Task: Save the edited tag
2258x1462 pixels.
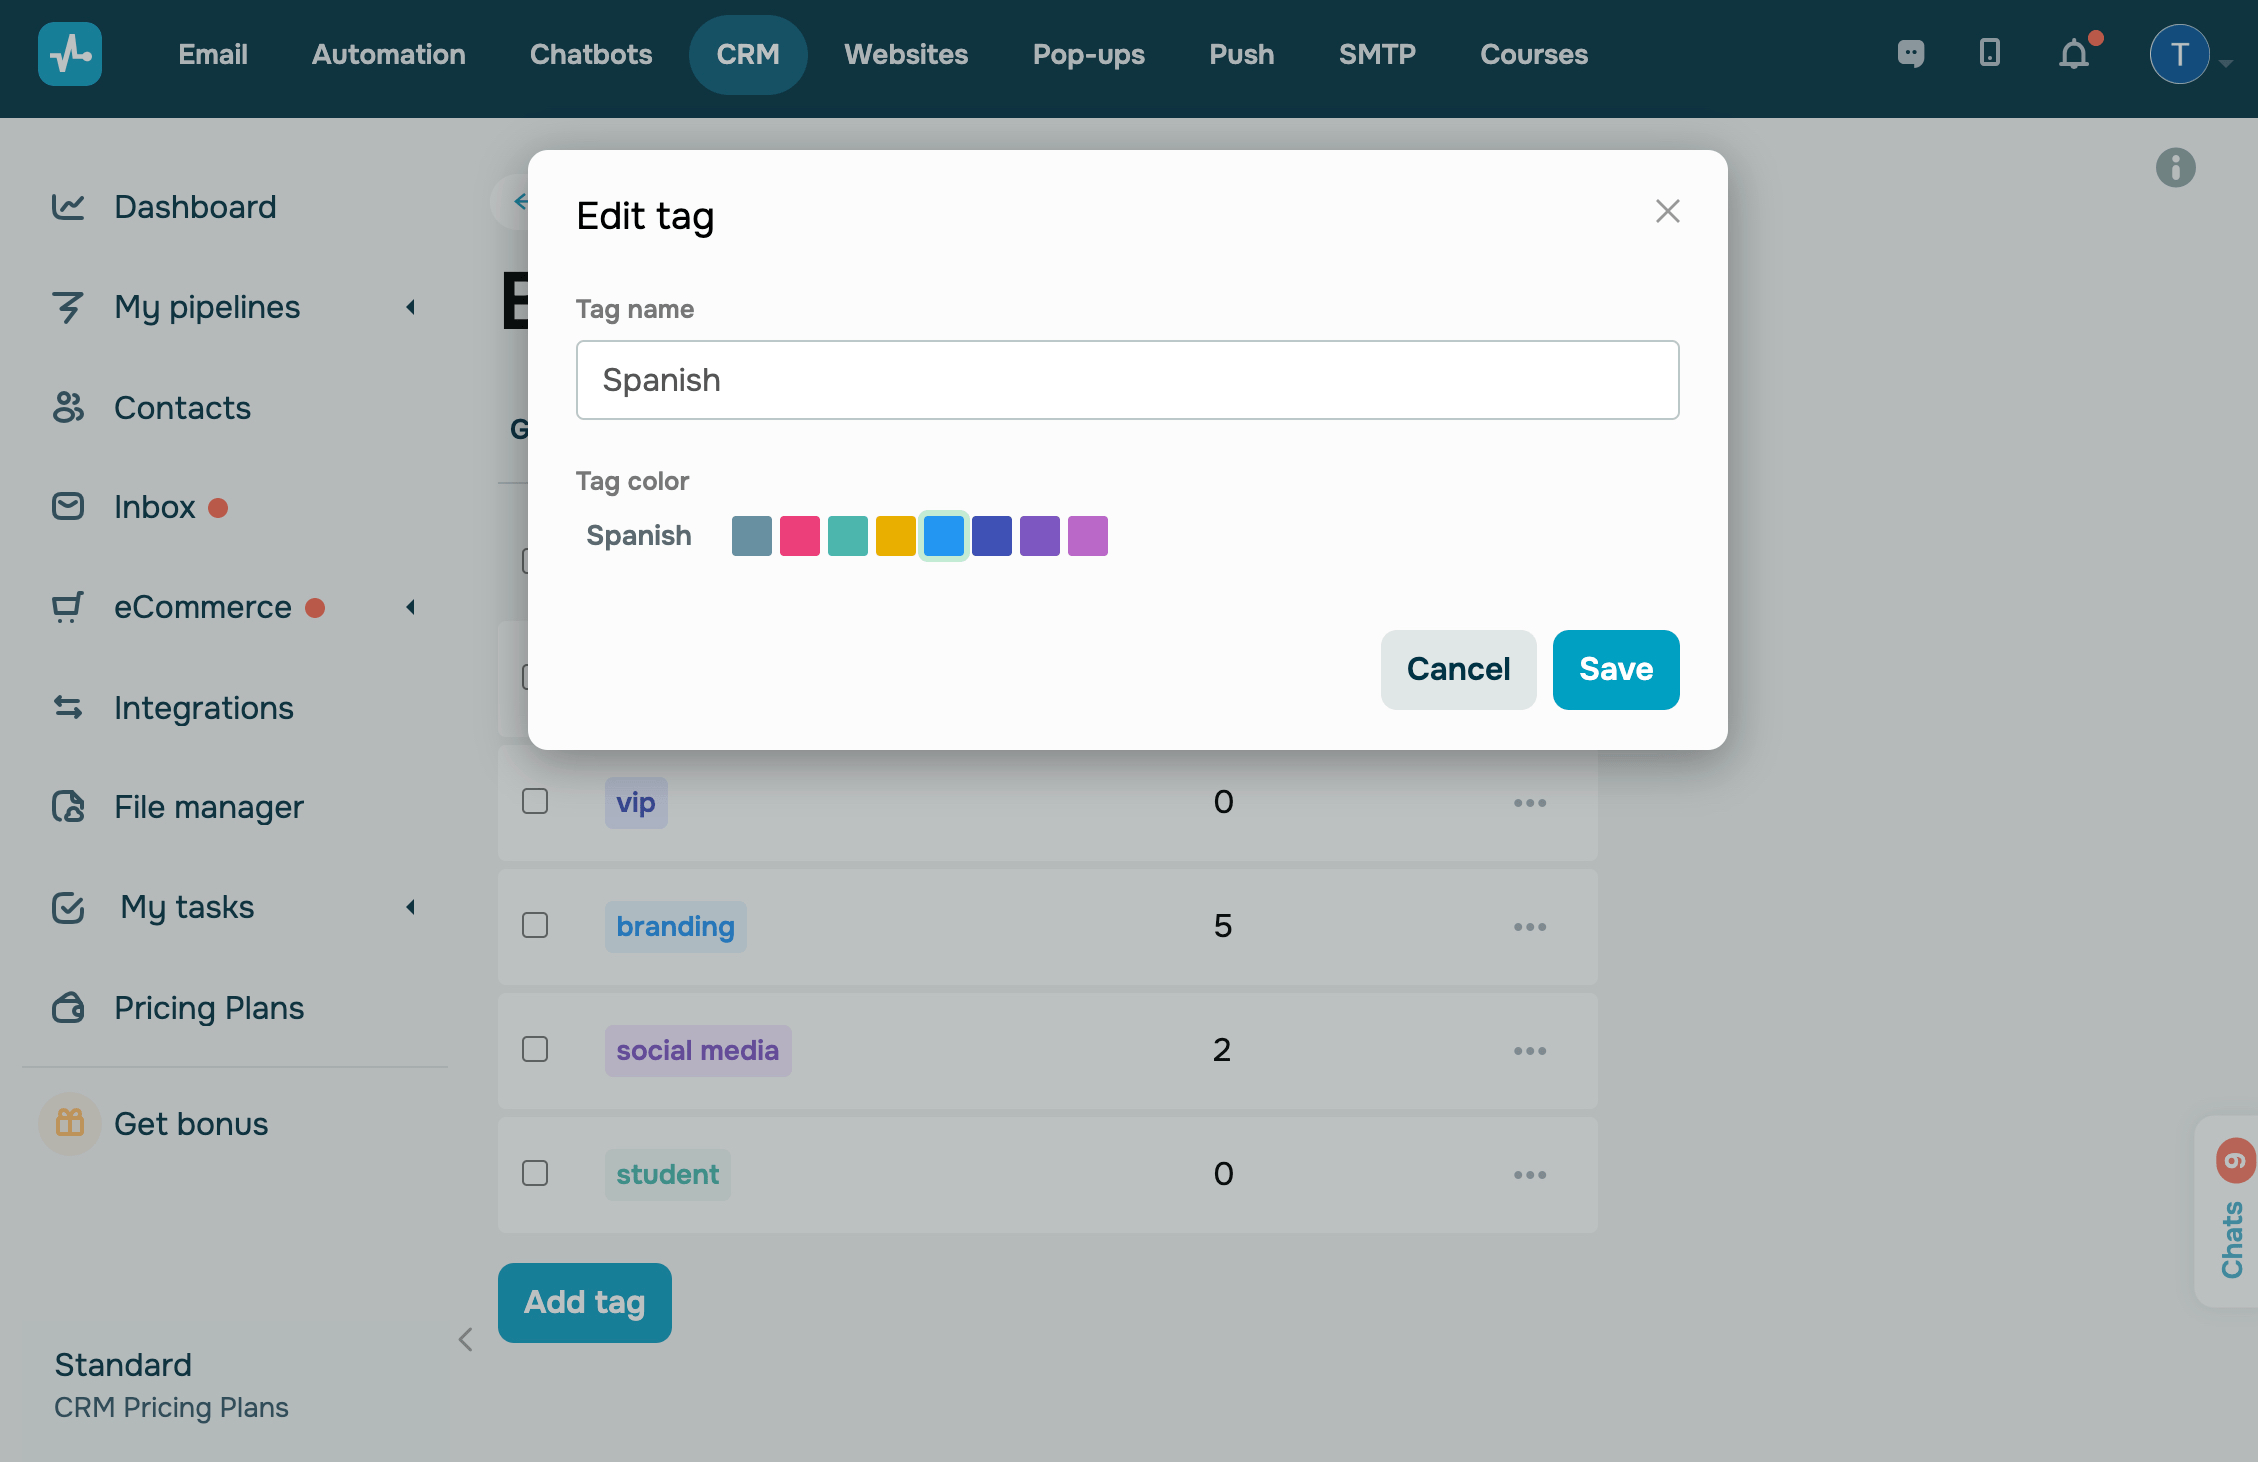Action: pos(1615,669)
